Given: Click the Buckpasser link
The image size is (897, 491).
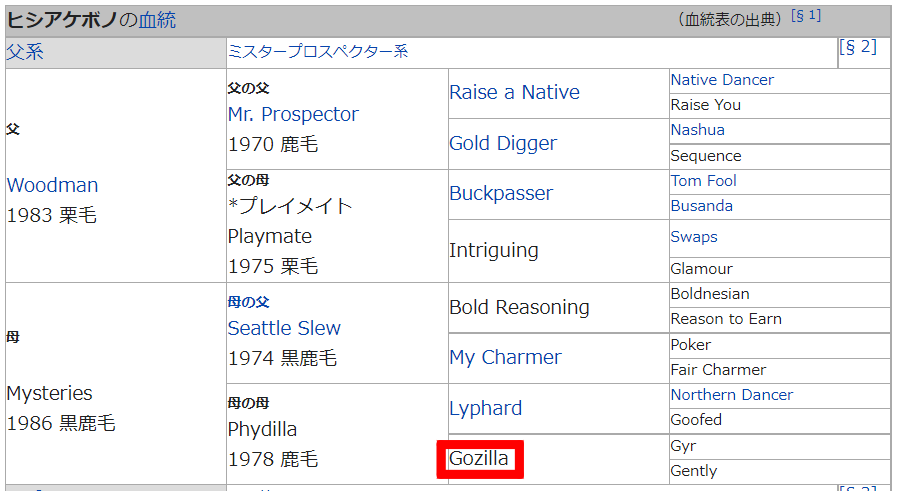Looking at the screenshot, I should pyautogui.click(x=501, y=193).
